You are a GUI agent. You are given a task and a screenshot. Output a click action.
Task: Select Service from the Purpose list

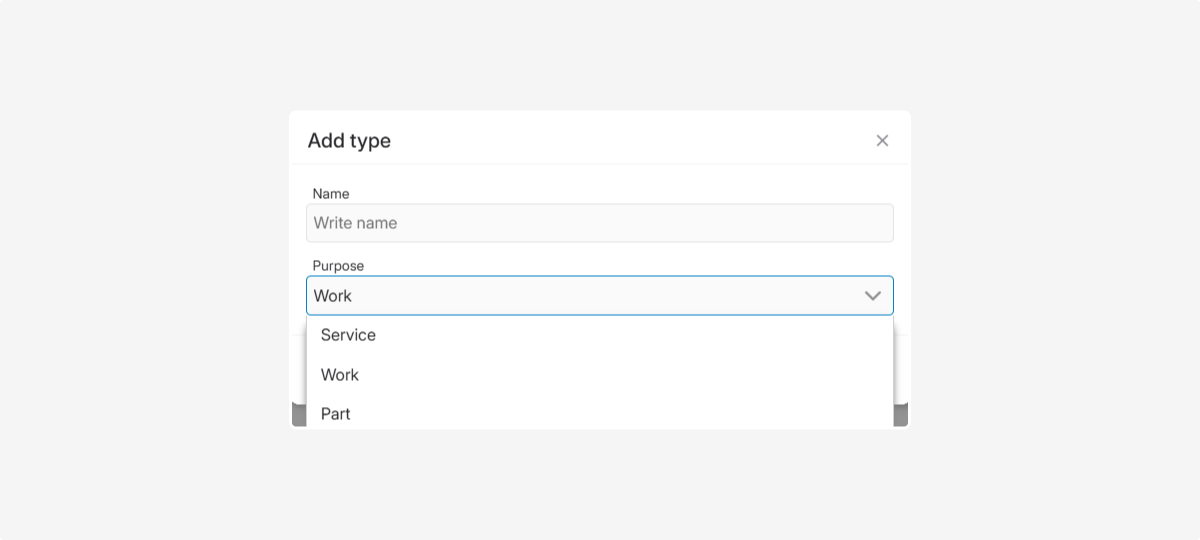348,335
